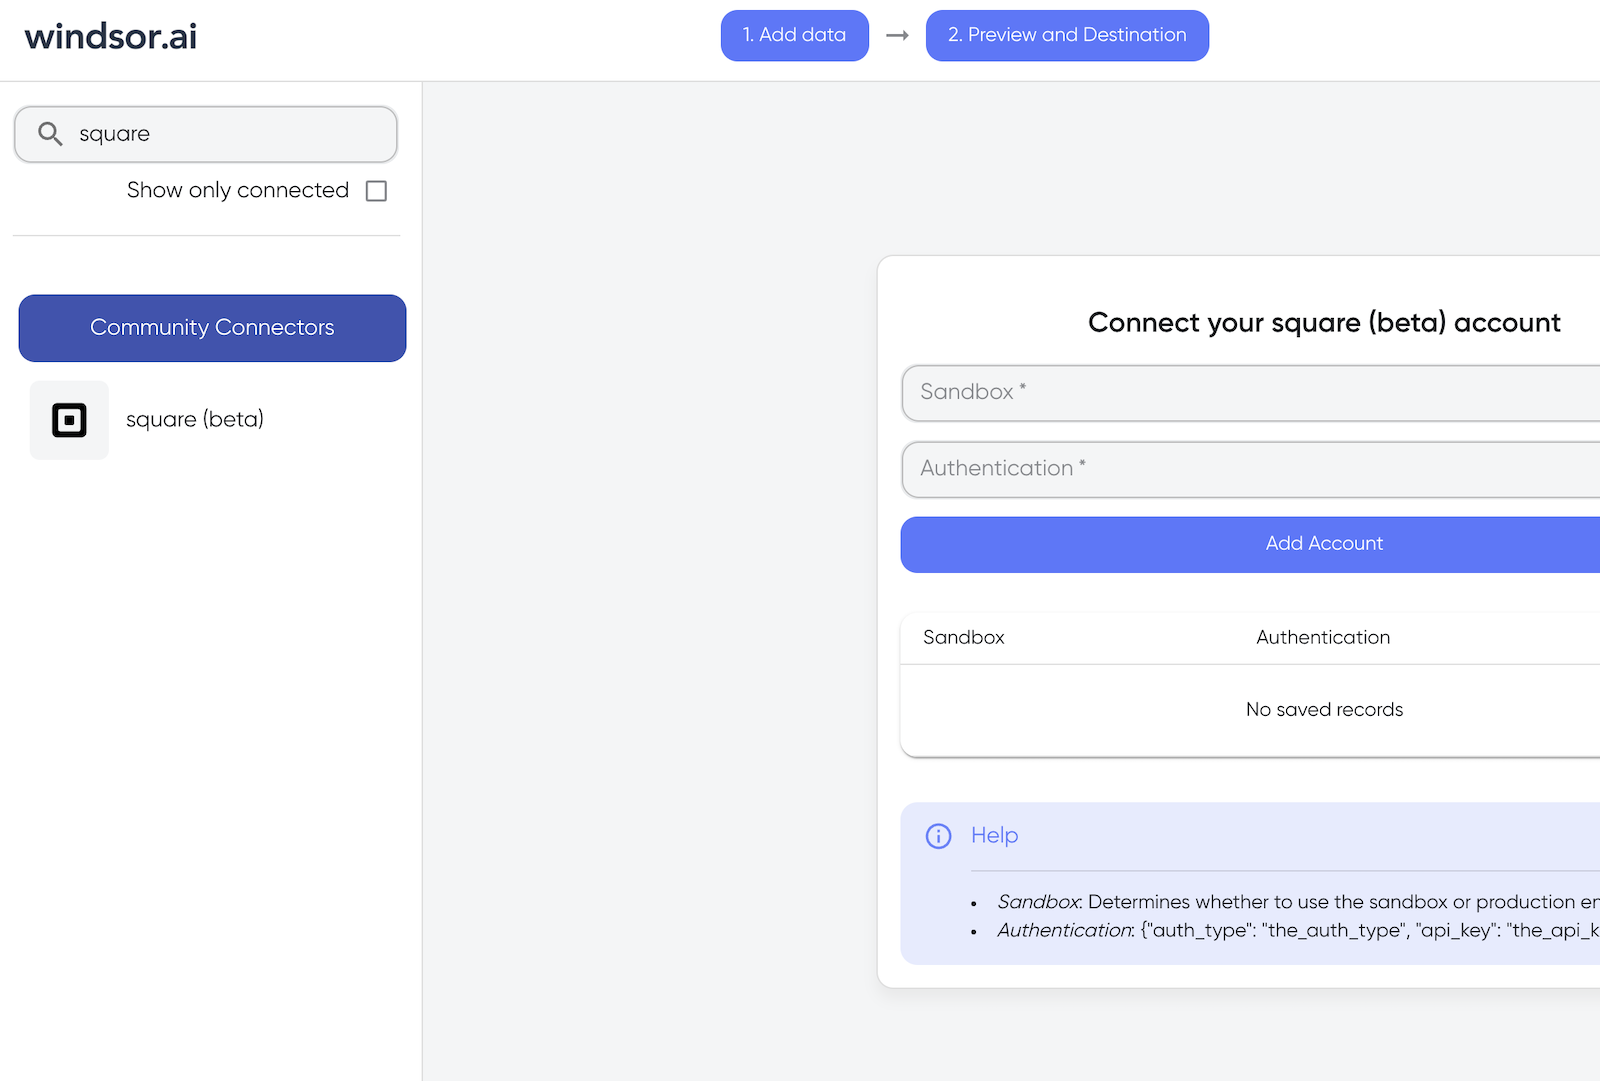Focus the connector search field

tap(206, 134)
